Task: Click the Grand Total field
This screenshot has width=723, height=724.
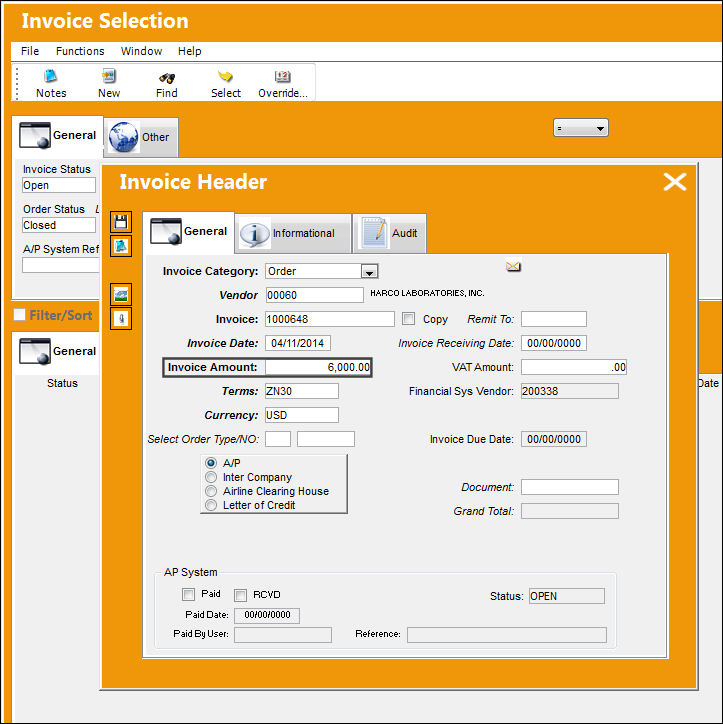Action: coord(570,511)
